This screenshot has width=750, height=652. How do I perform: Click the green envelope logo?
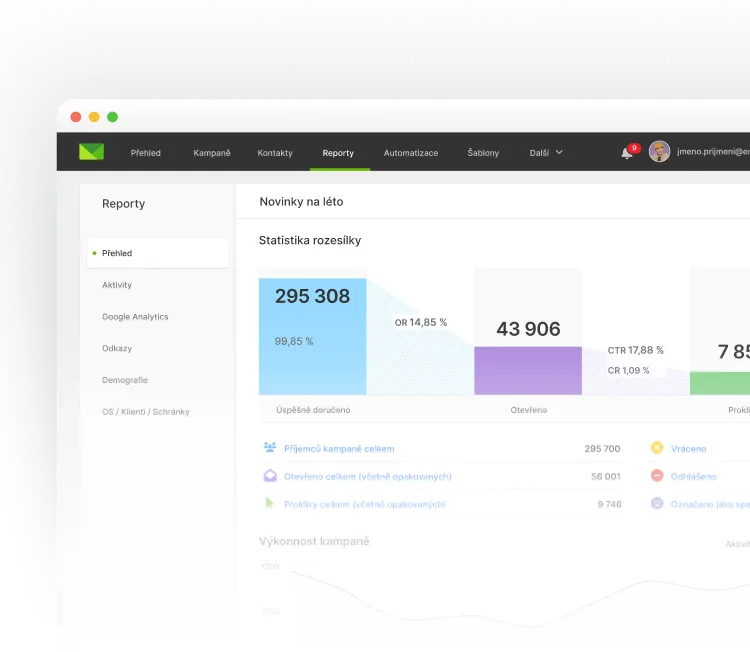click(92, 152)
